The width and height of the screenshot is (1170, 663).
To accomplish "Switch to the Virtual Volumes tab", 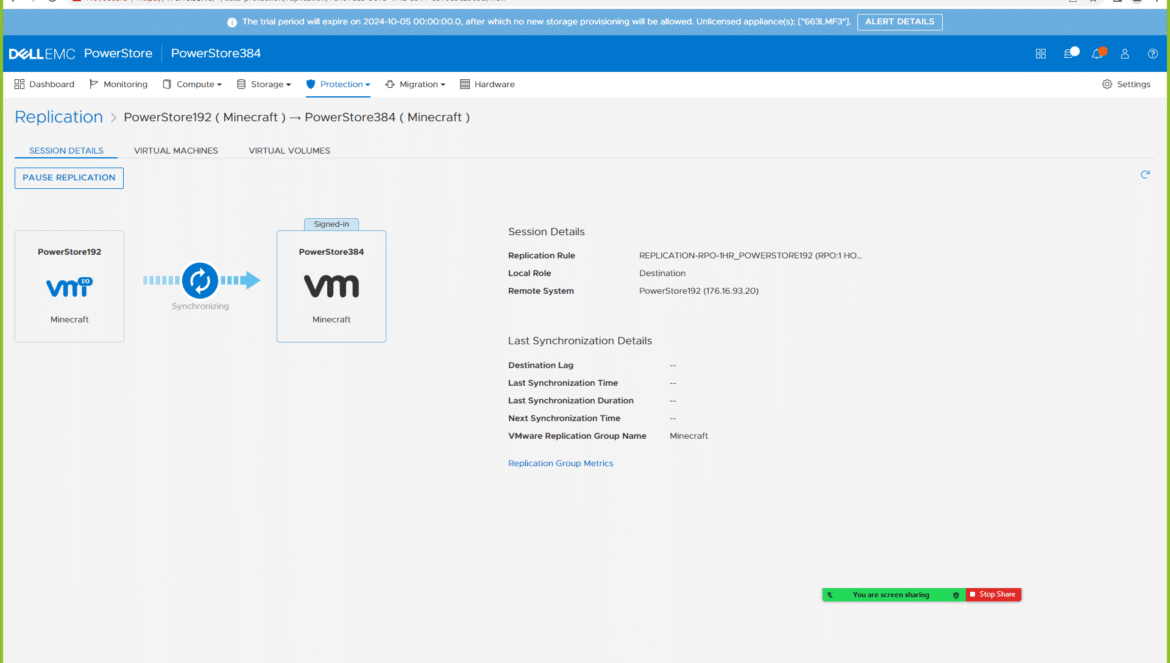I will point(290,151).
